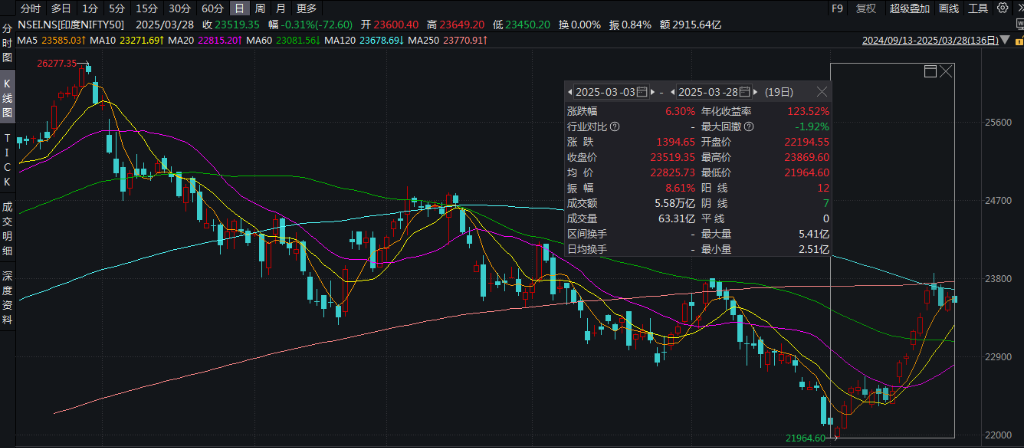Maximize the selection range box

(930, 72)
